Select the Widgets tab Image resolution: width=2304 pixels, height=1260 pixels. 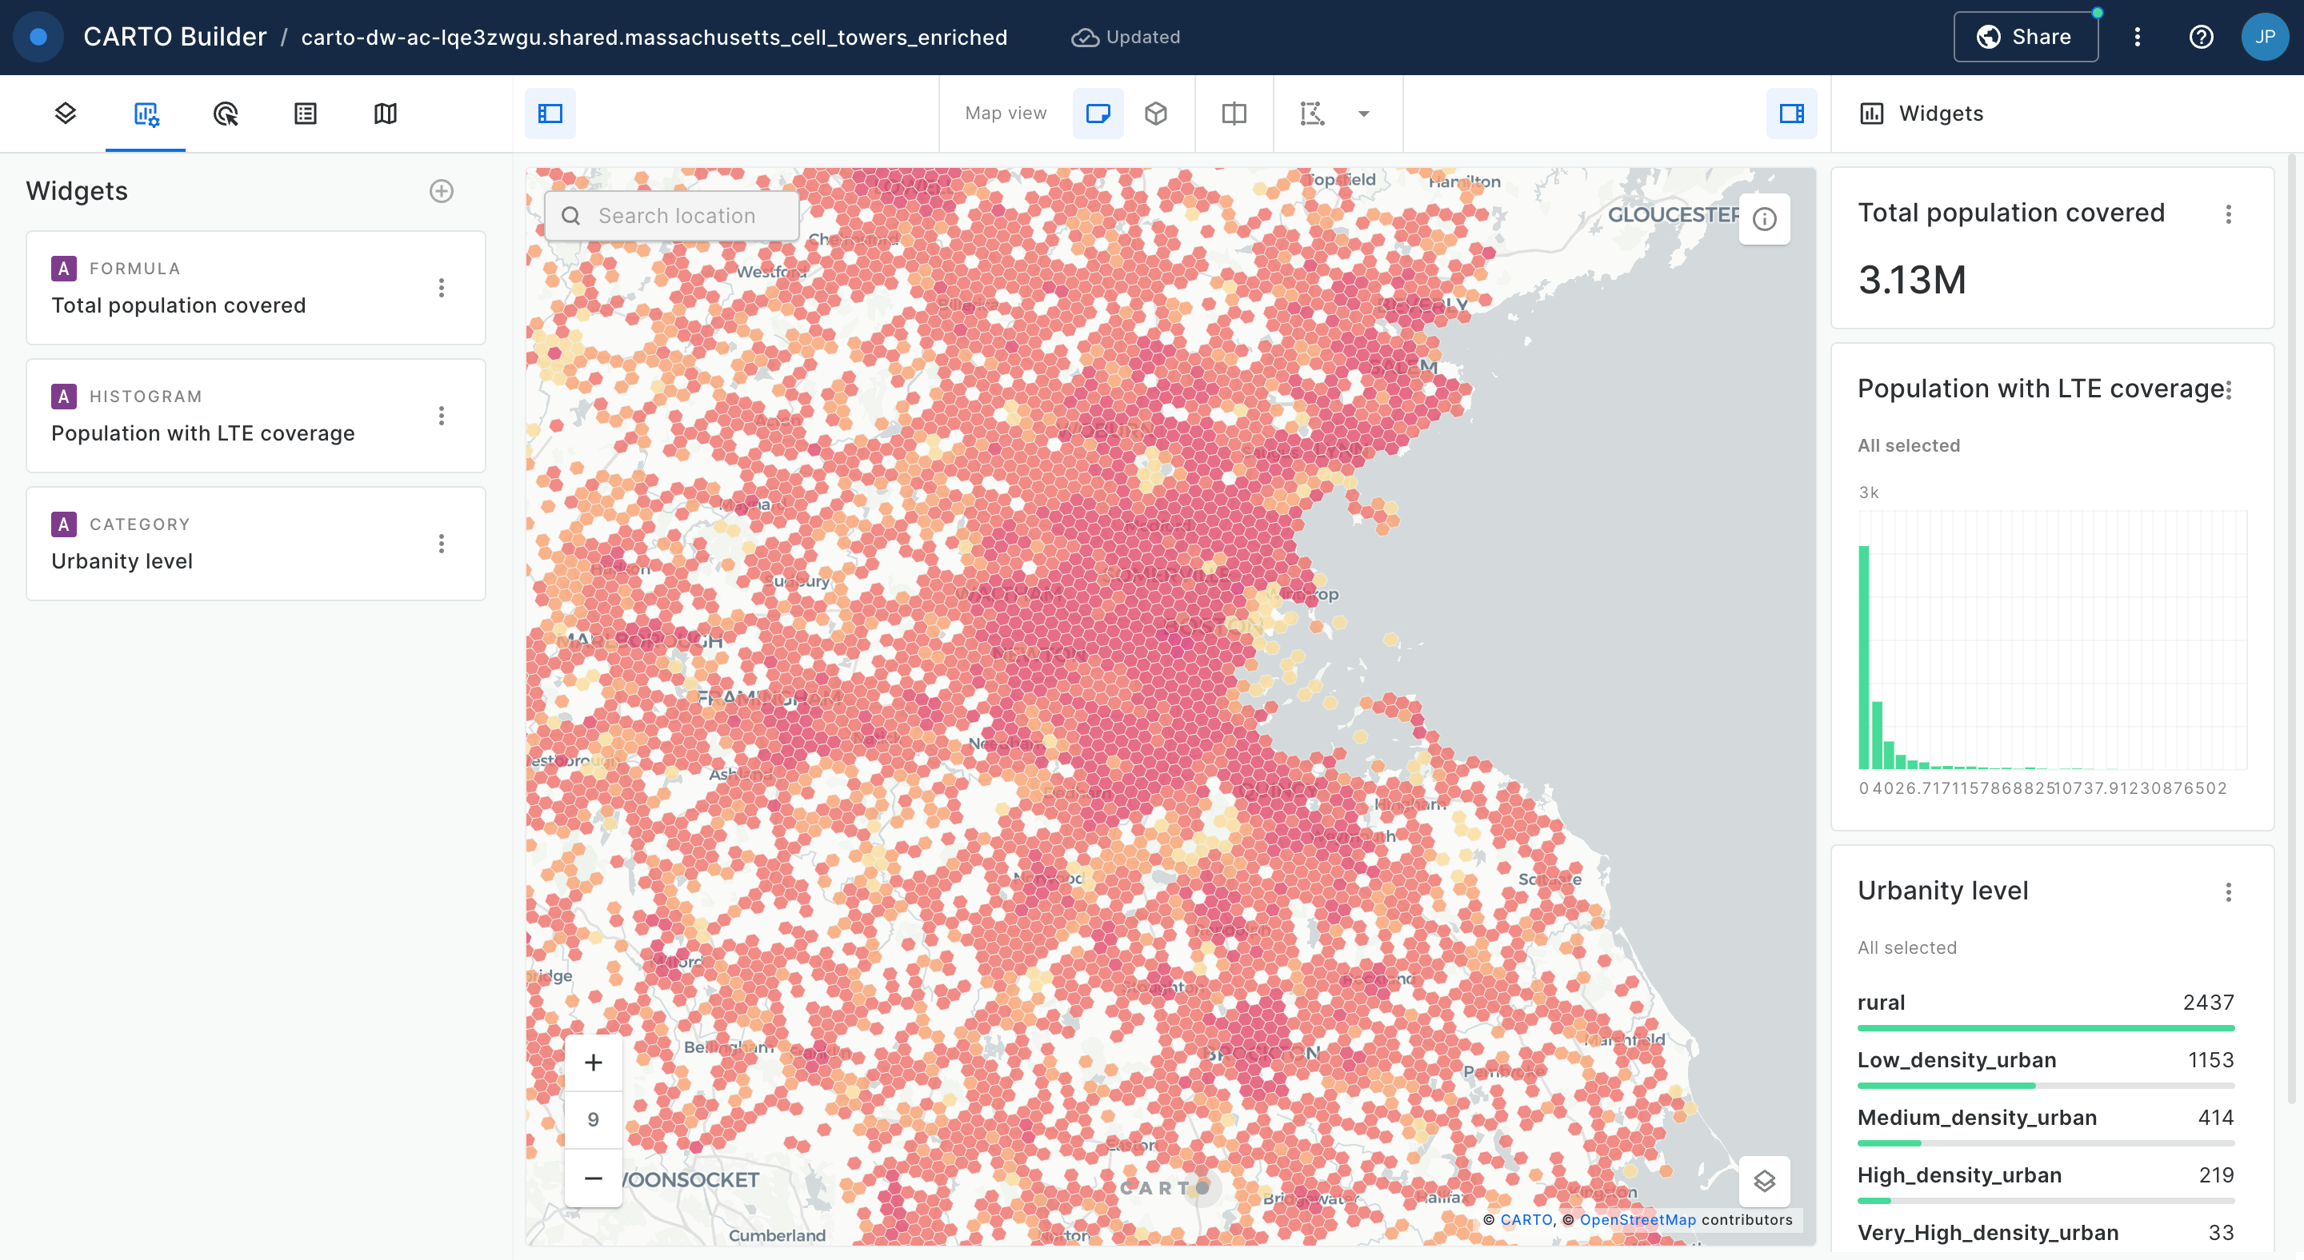coord(146,113)
